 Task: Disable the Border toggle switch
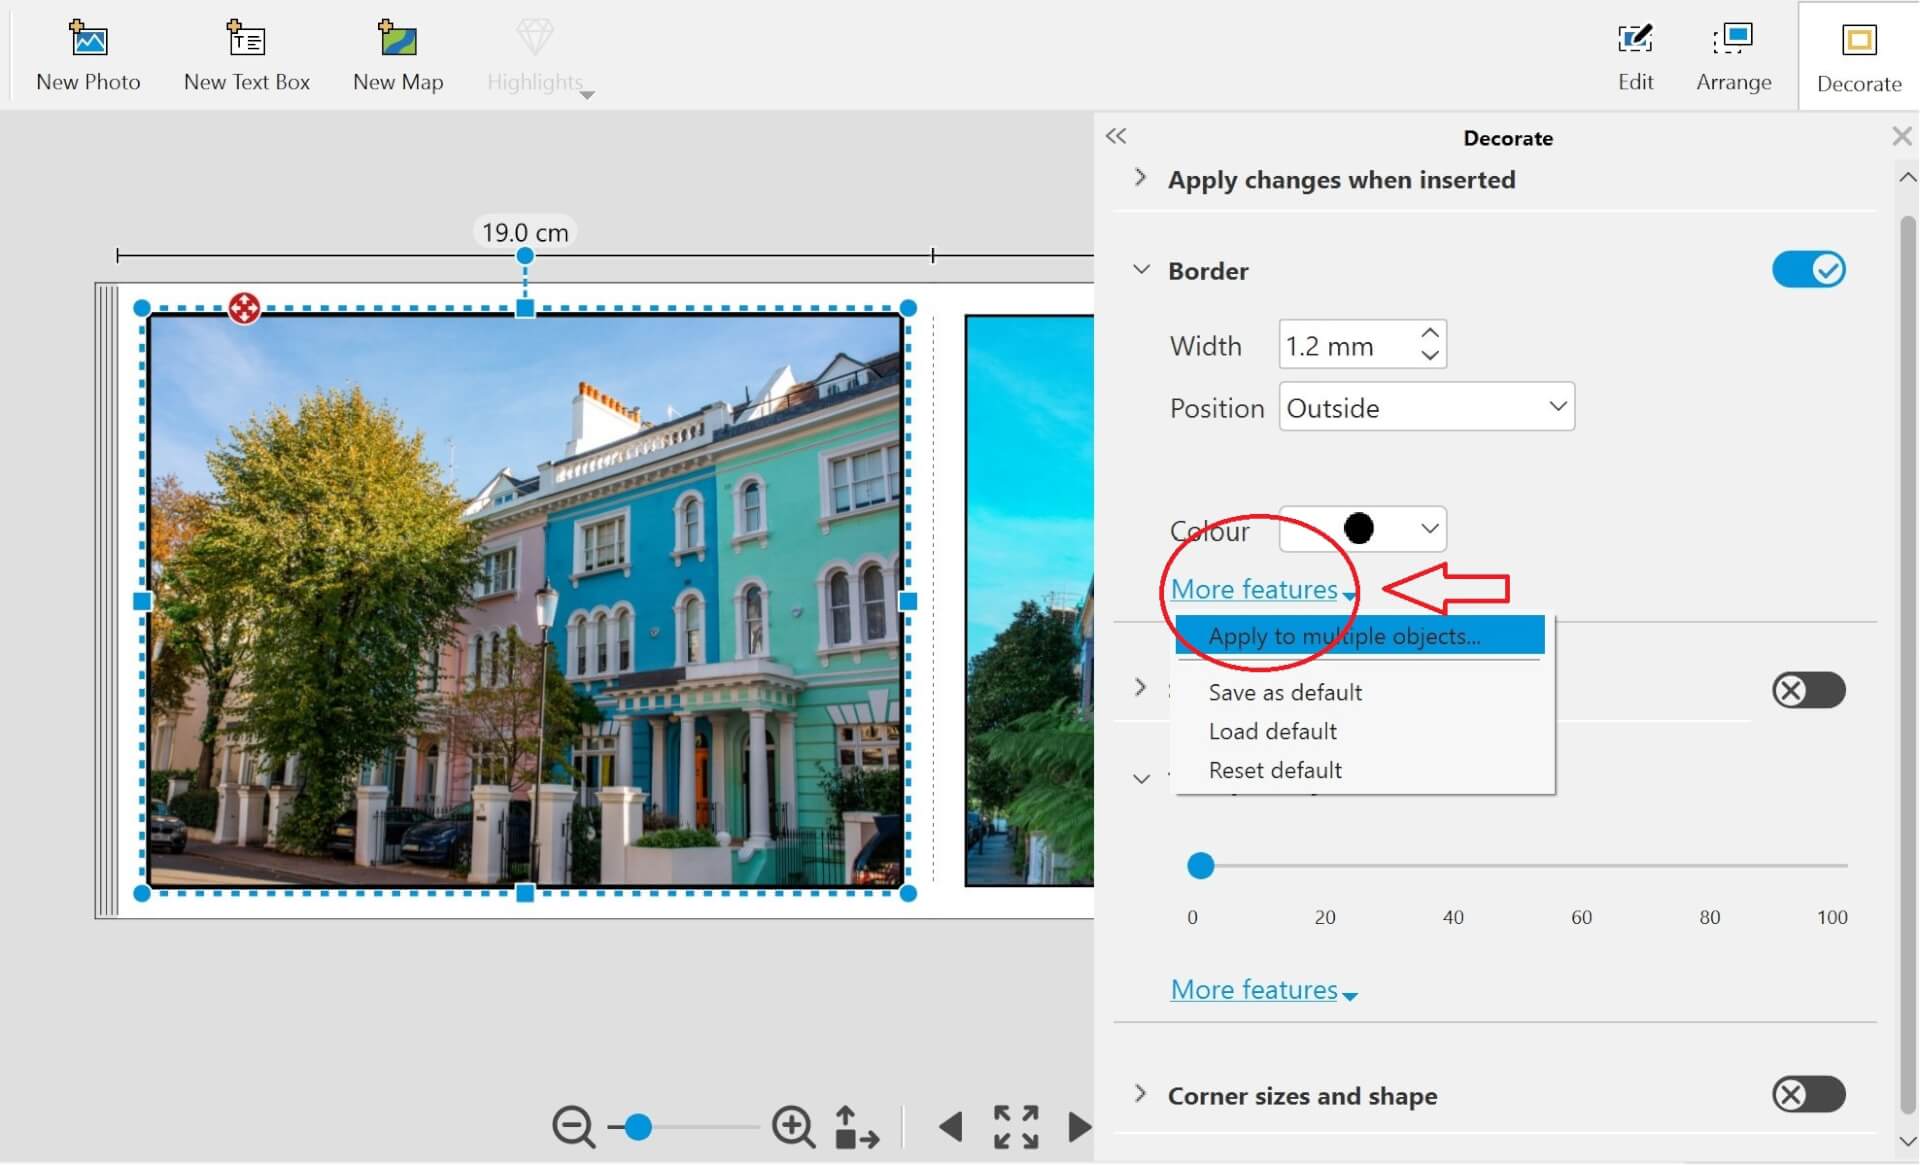click(x=1808, y=270)
